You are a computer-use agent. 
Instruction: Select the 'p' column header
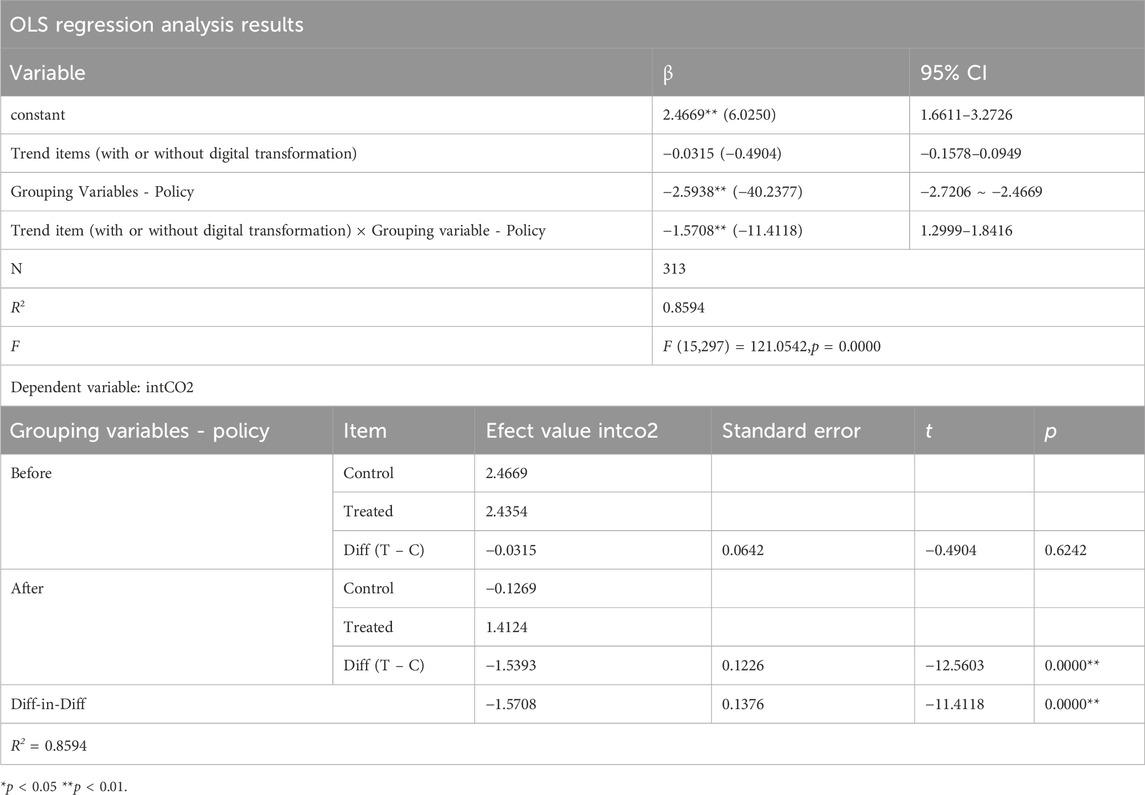coord(1050,432)
